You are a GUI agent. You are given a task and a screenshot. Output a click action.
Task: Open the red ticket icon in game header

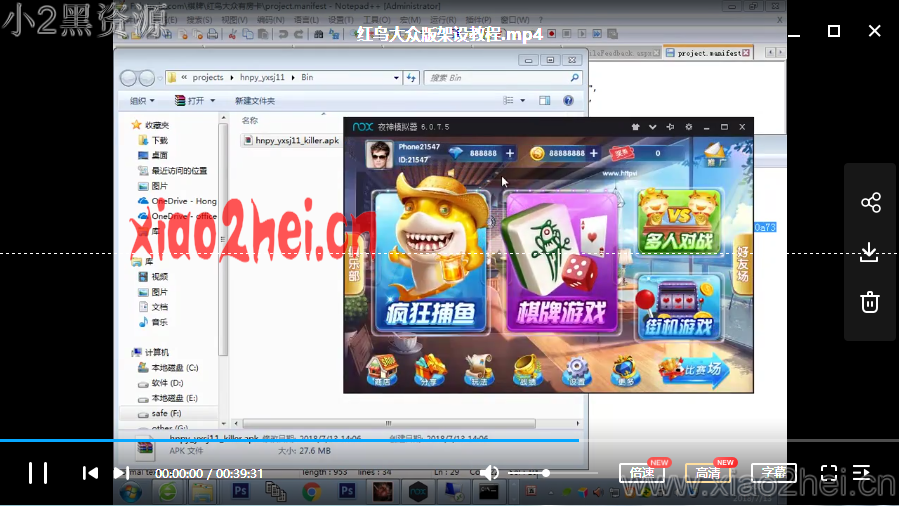pos(622,153)
